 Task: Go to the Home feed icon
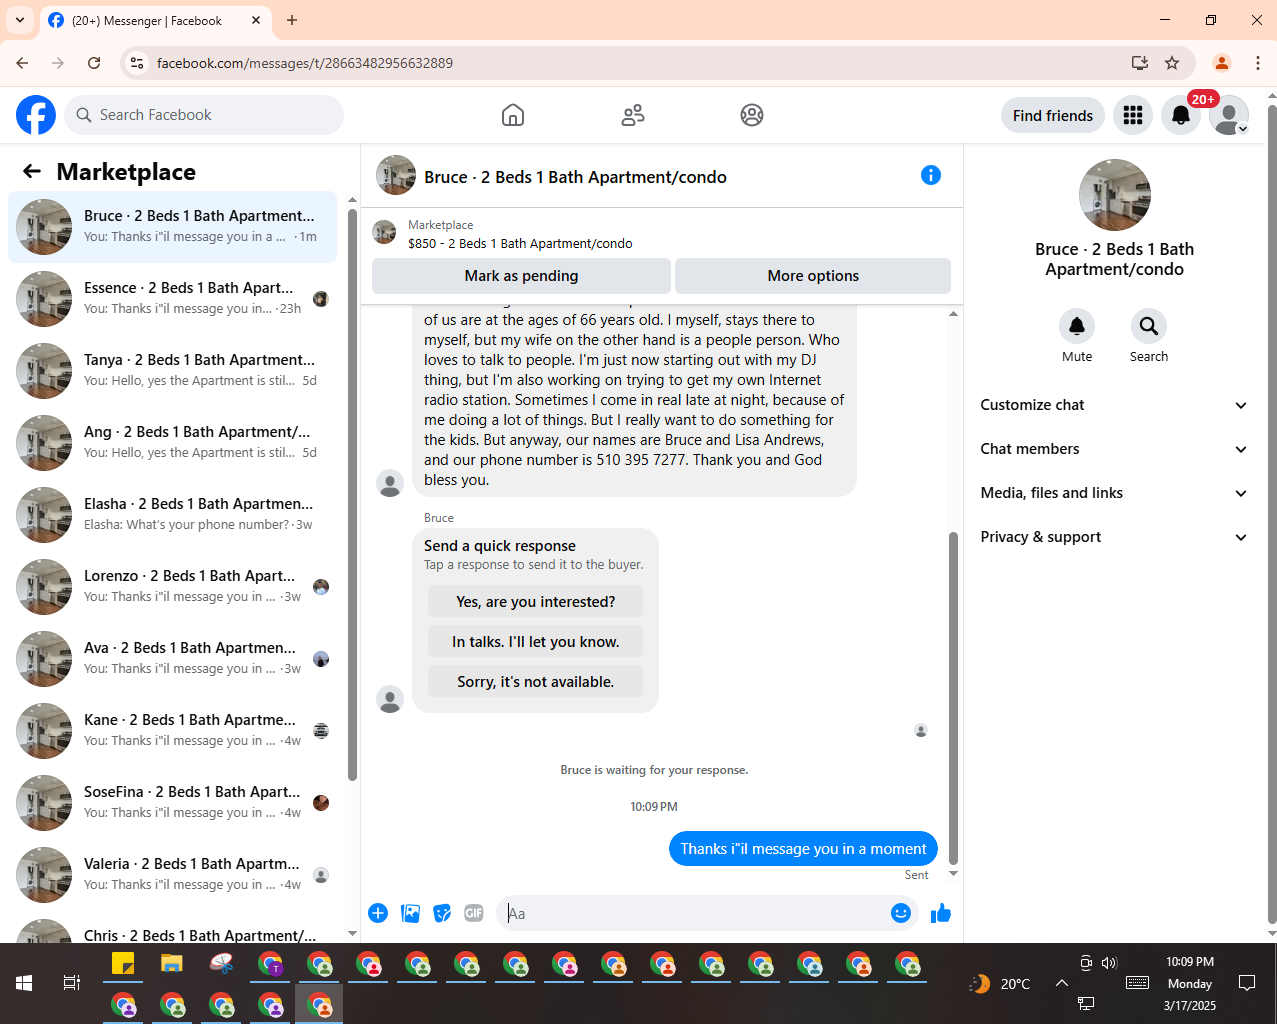513,115
